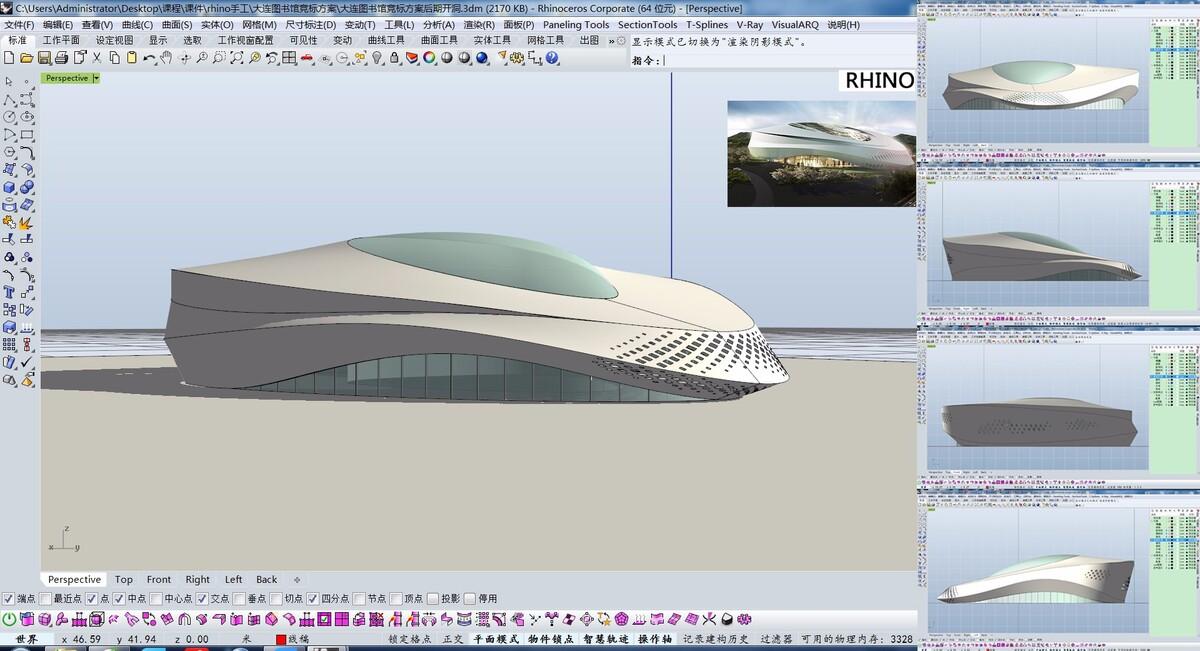This screenshot has height=651, width=1200.
Task: Toggle the 中点 osnap checkbox
Action: pos(119,599)
